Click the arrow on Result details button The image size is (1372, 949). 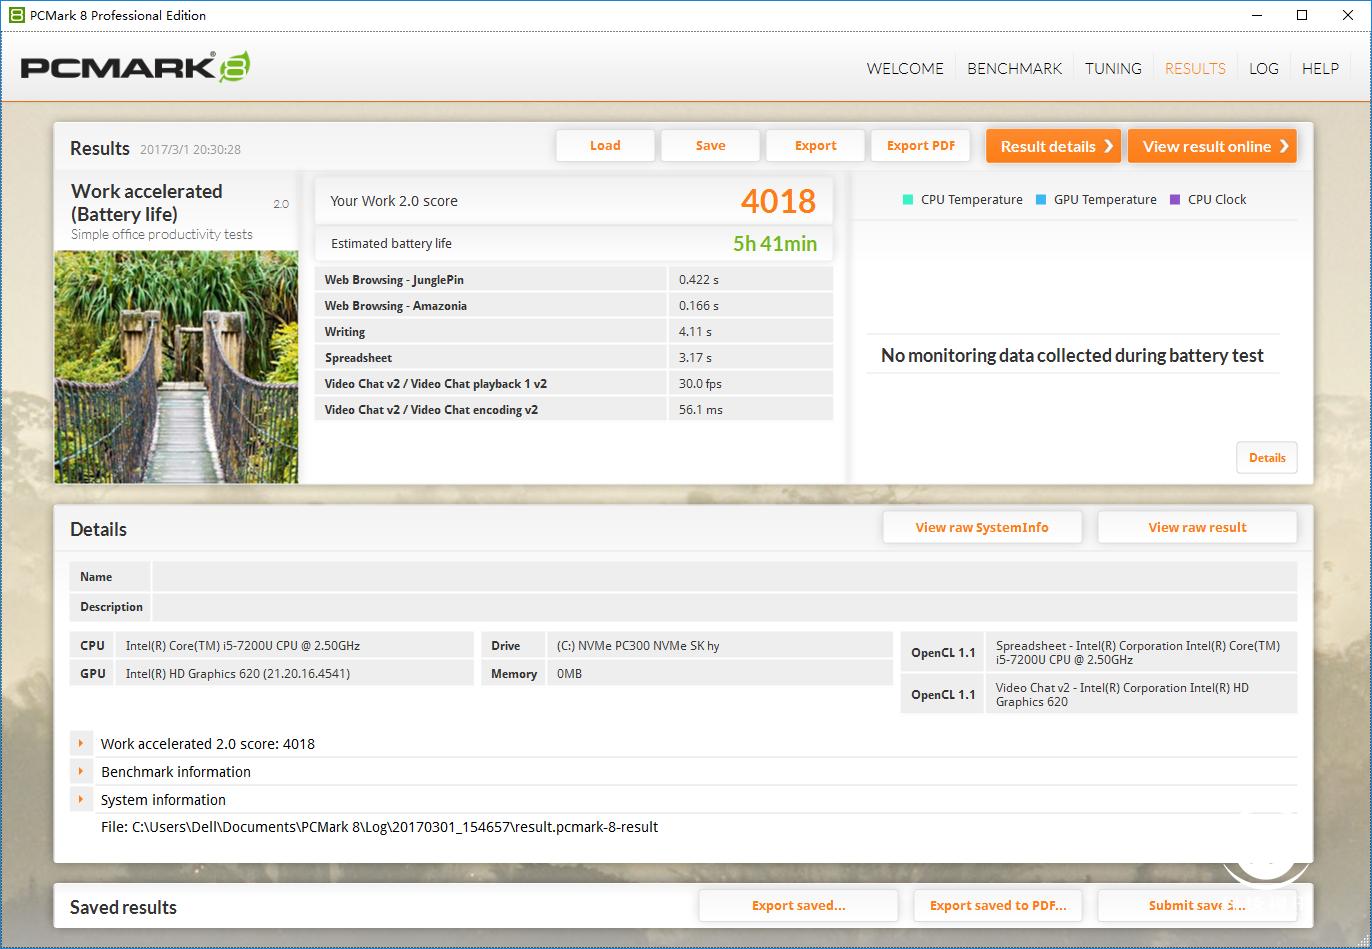(1110, 146)
